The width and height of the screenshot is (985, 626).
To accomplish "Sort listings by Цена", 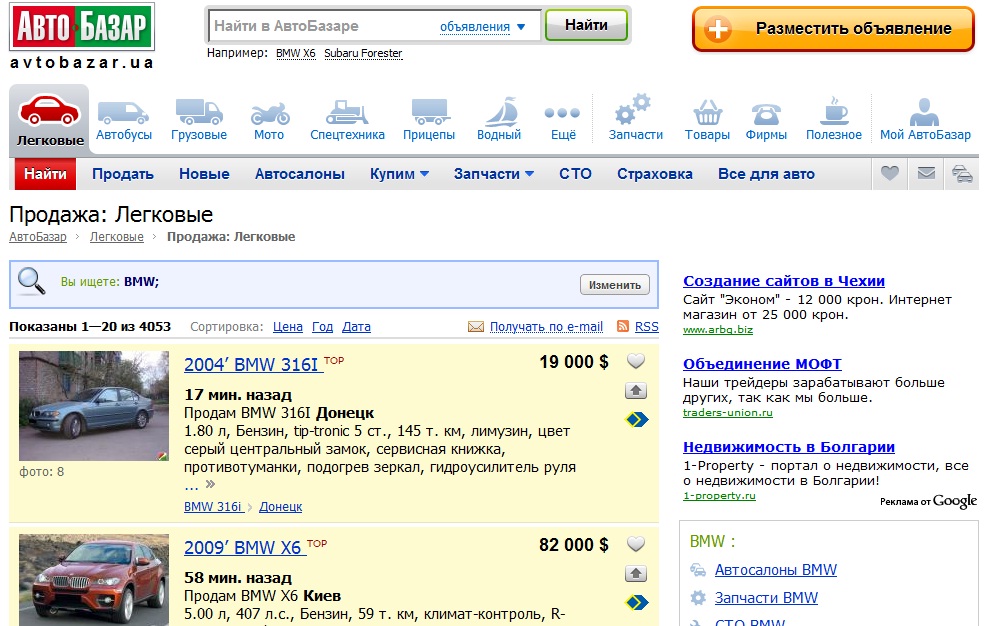I will point(288,326).
